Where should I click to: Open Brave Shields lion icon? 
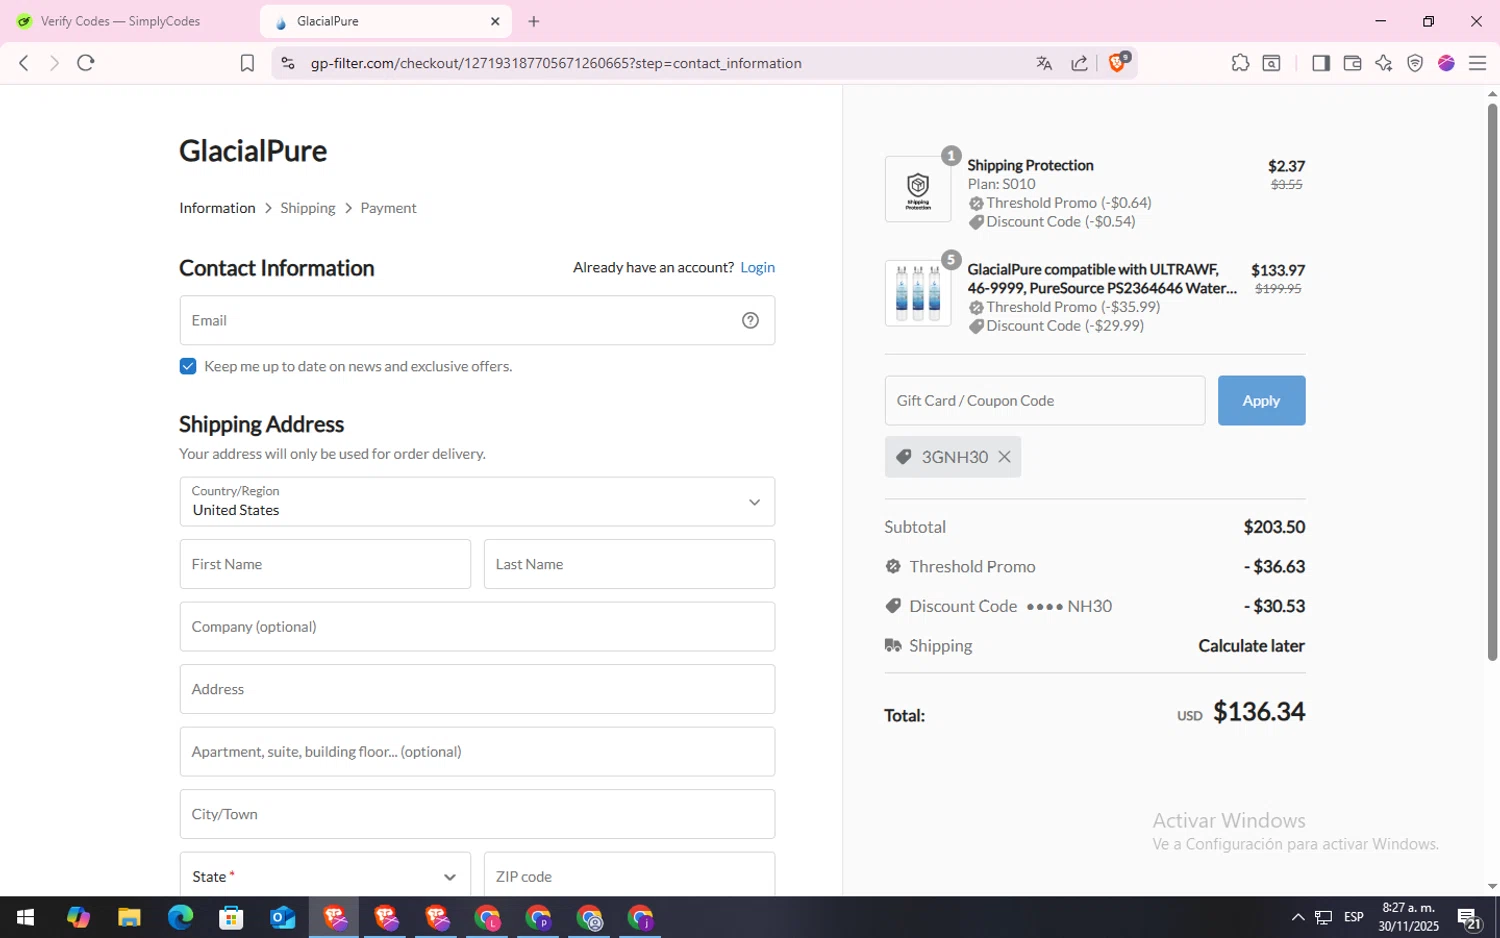[x=1119, y=62]
